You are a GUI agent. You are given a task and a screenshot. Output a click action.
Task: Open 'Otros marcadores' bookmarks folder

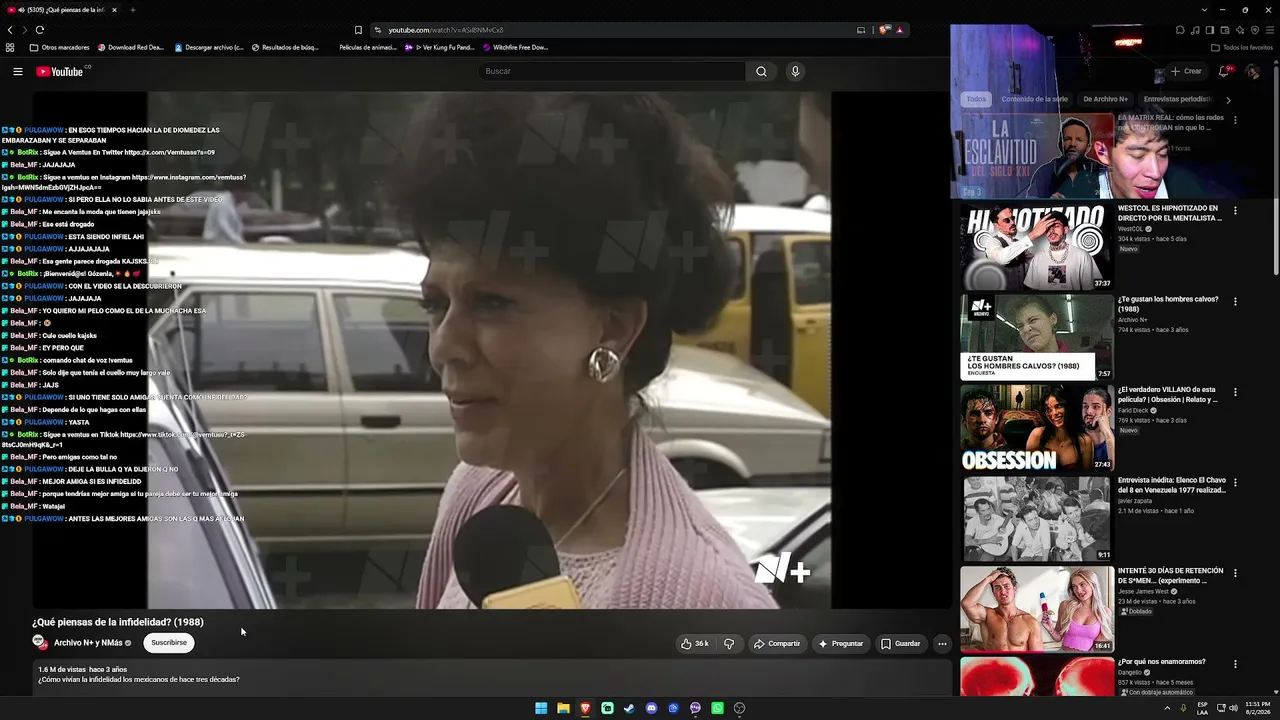click(60, 47)
